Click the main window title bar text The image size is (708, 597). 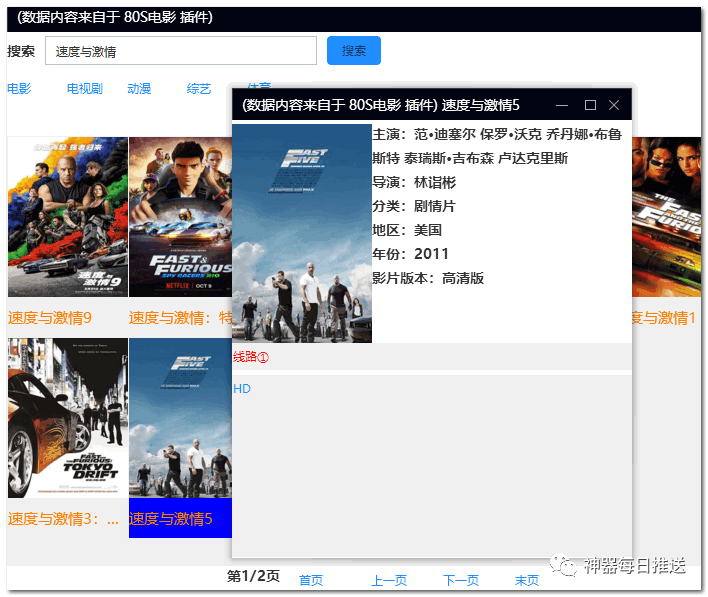coord(115,17)
